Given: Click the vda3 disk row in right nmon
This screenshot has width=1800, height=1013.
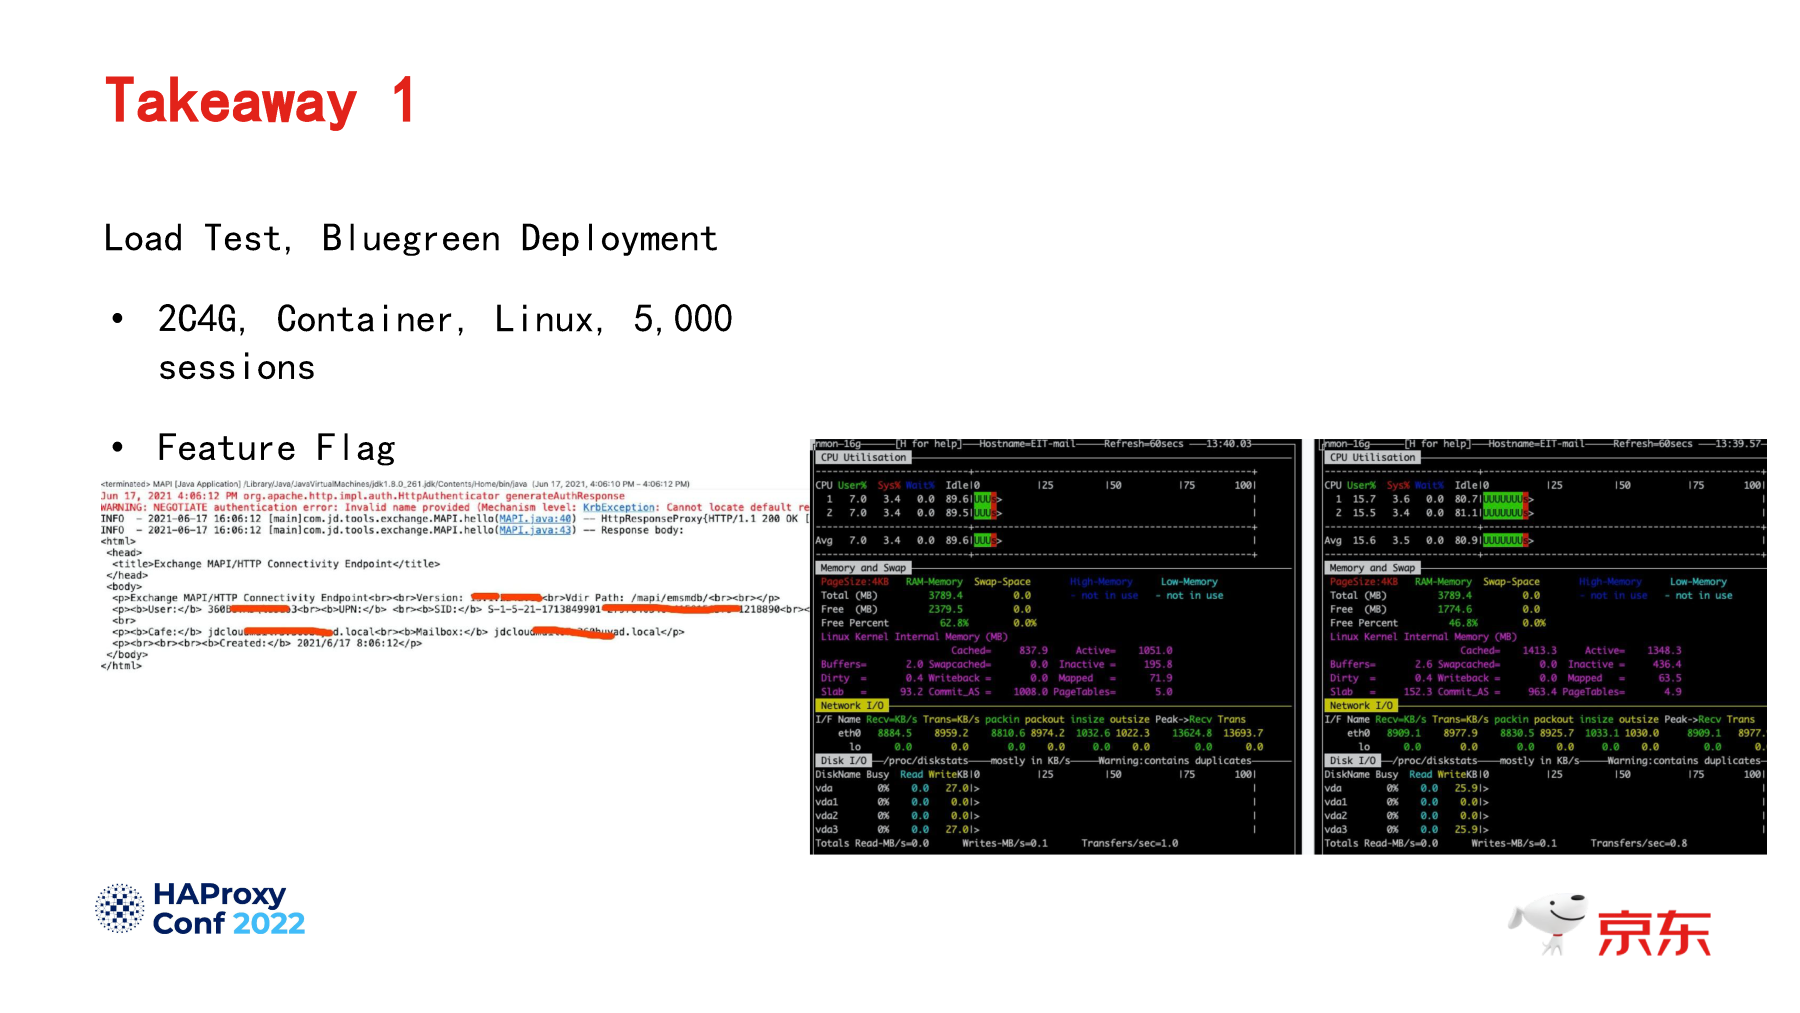Looking at the screenshot, I should point(1407,830).
